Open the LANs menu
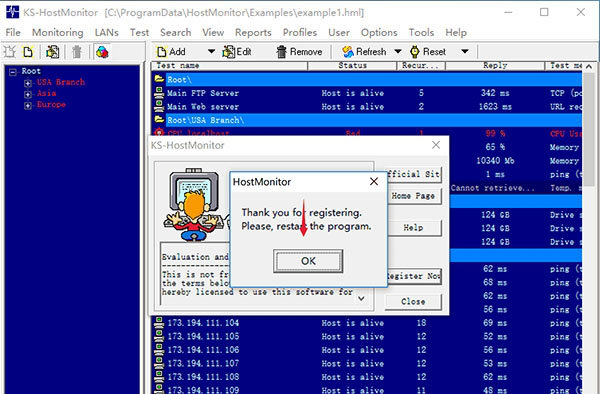The image size is (600, 409). tap(106, 33)
